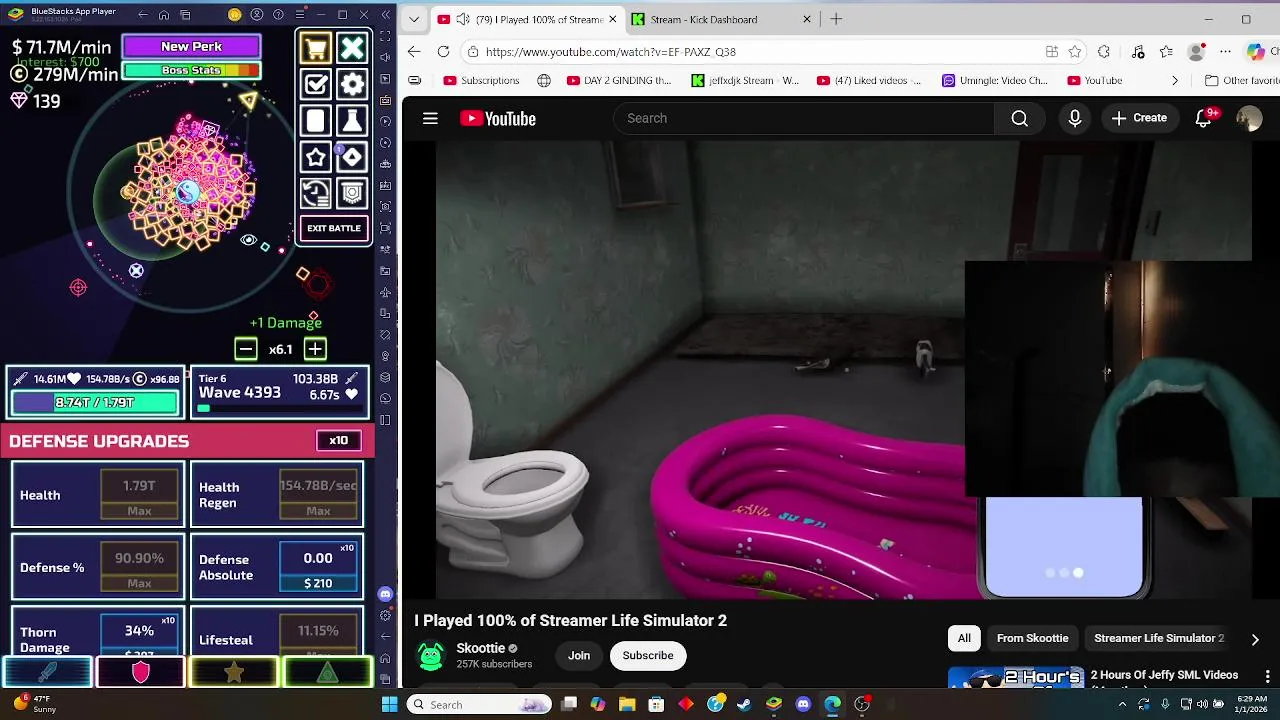Click the New Perk button
1280x720 pixels.
point(191,46)
